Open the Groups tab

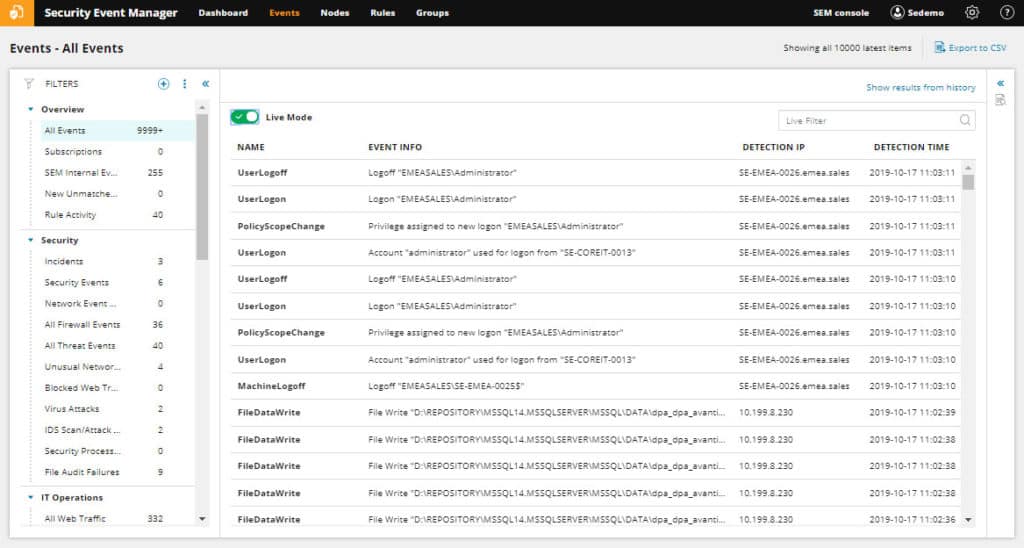432,12
